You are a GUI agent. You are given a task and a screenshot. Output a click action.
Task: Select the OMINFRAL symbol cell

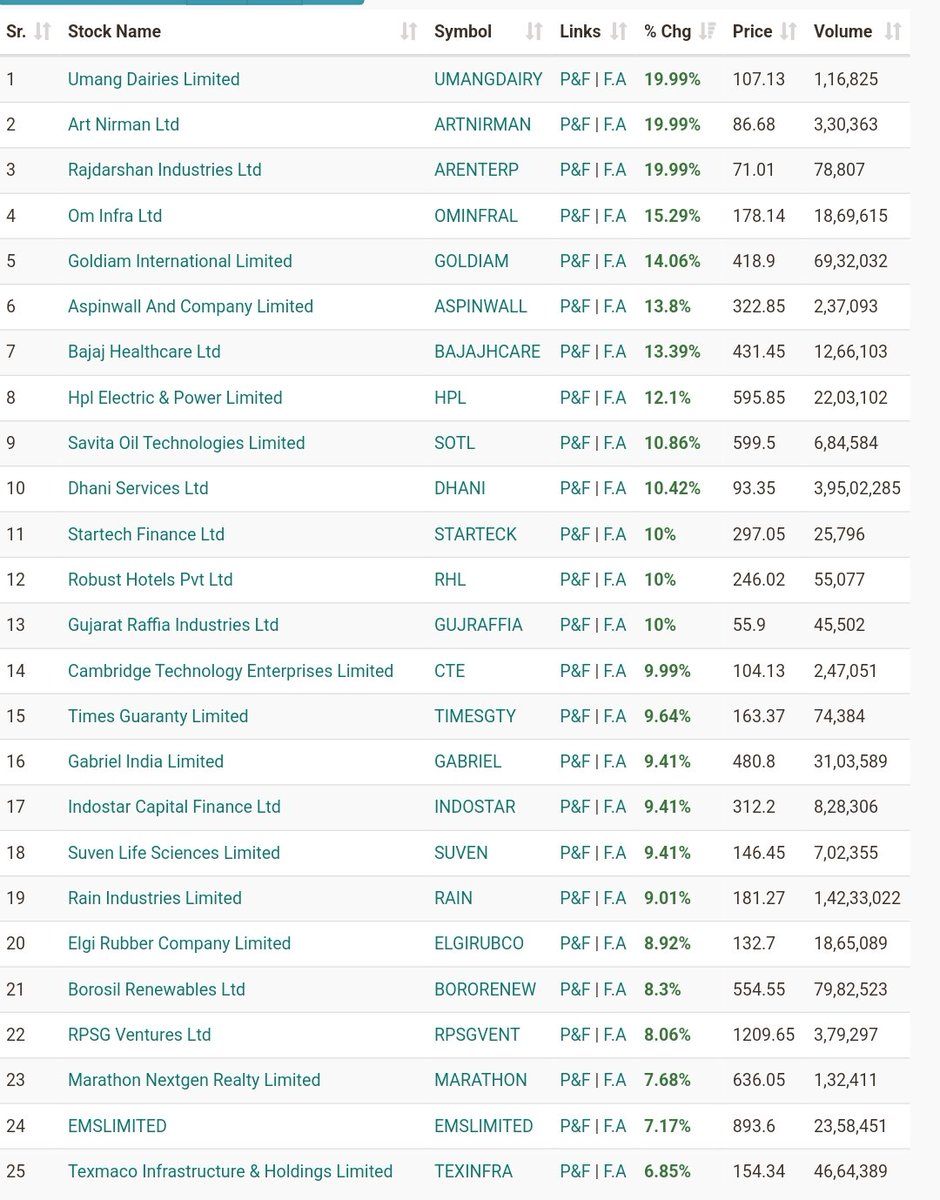tap(474, 216)
